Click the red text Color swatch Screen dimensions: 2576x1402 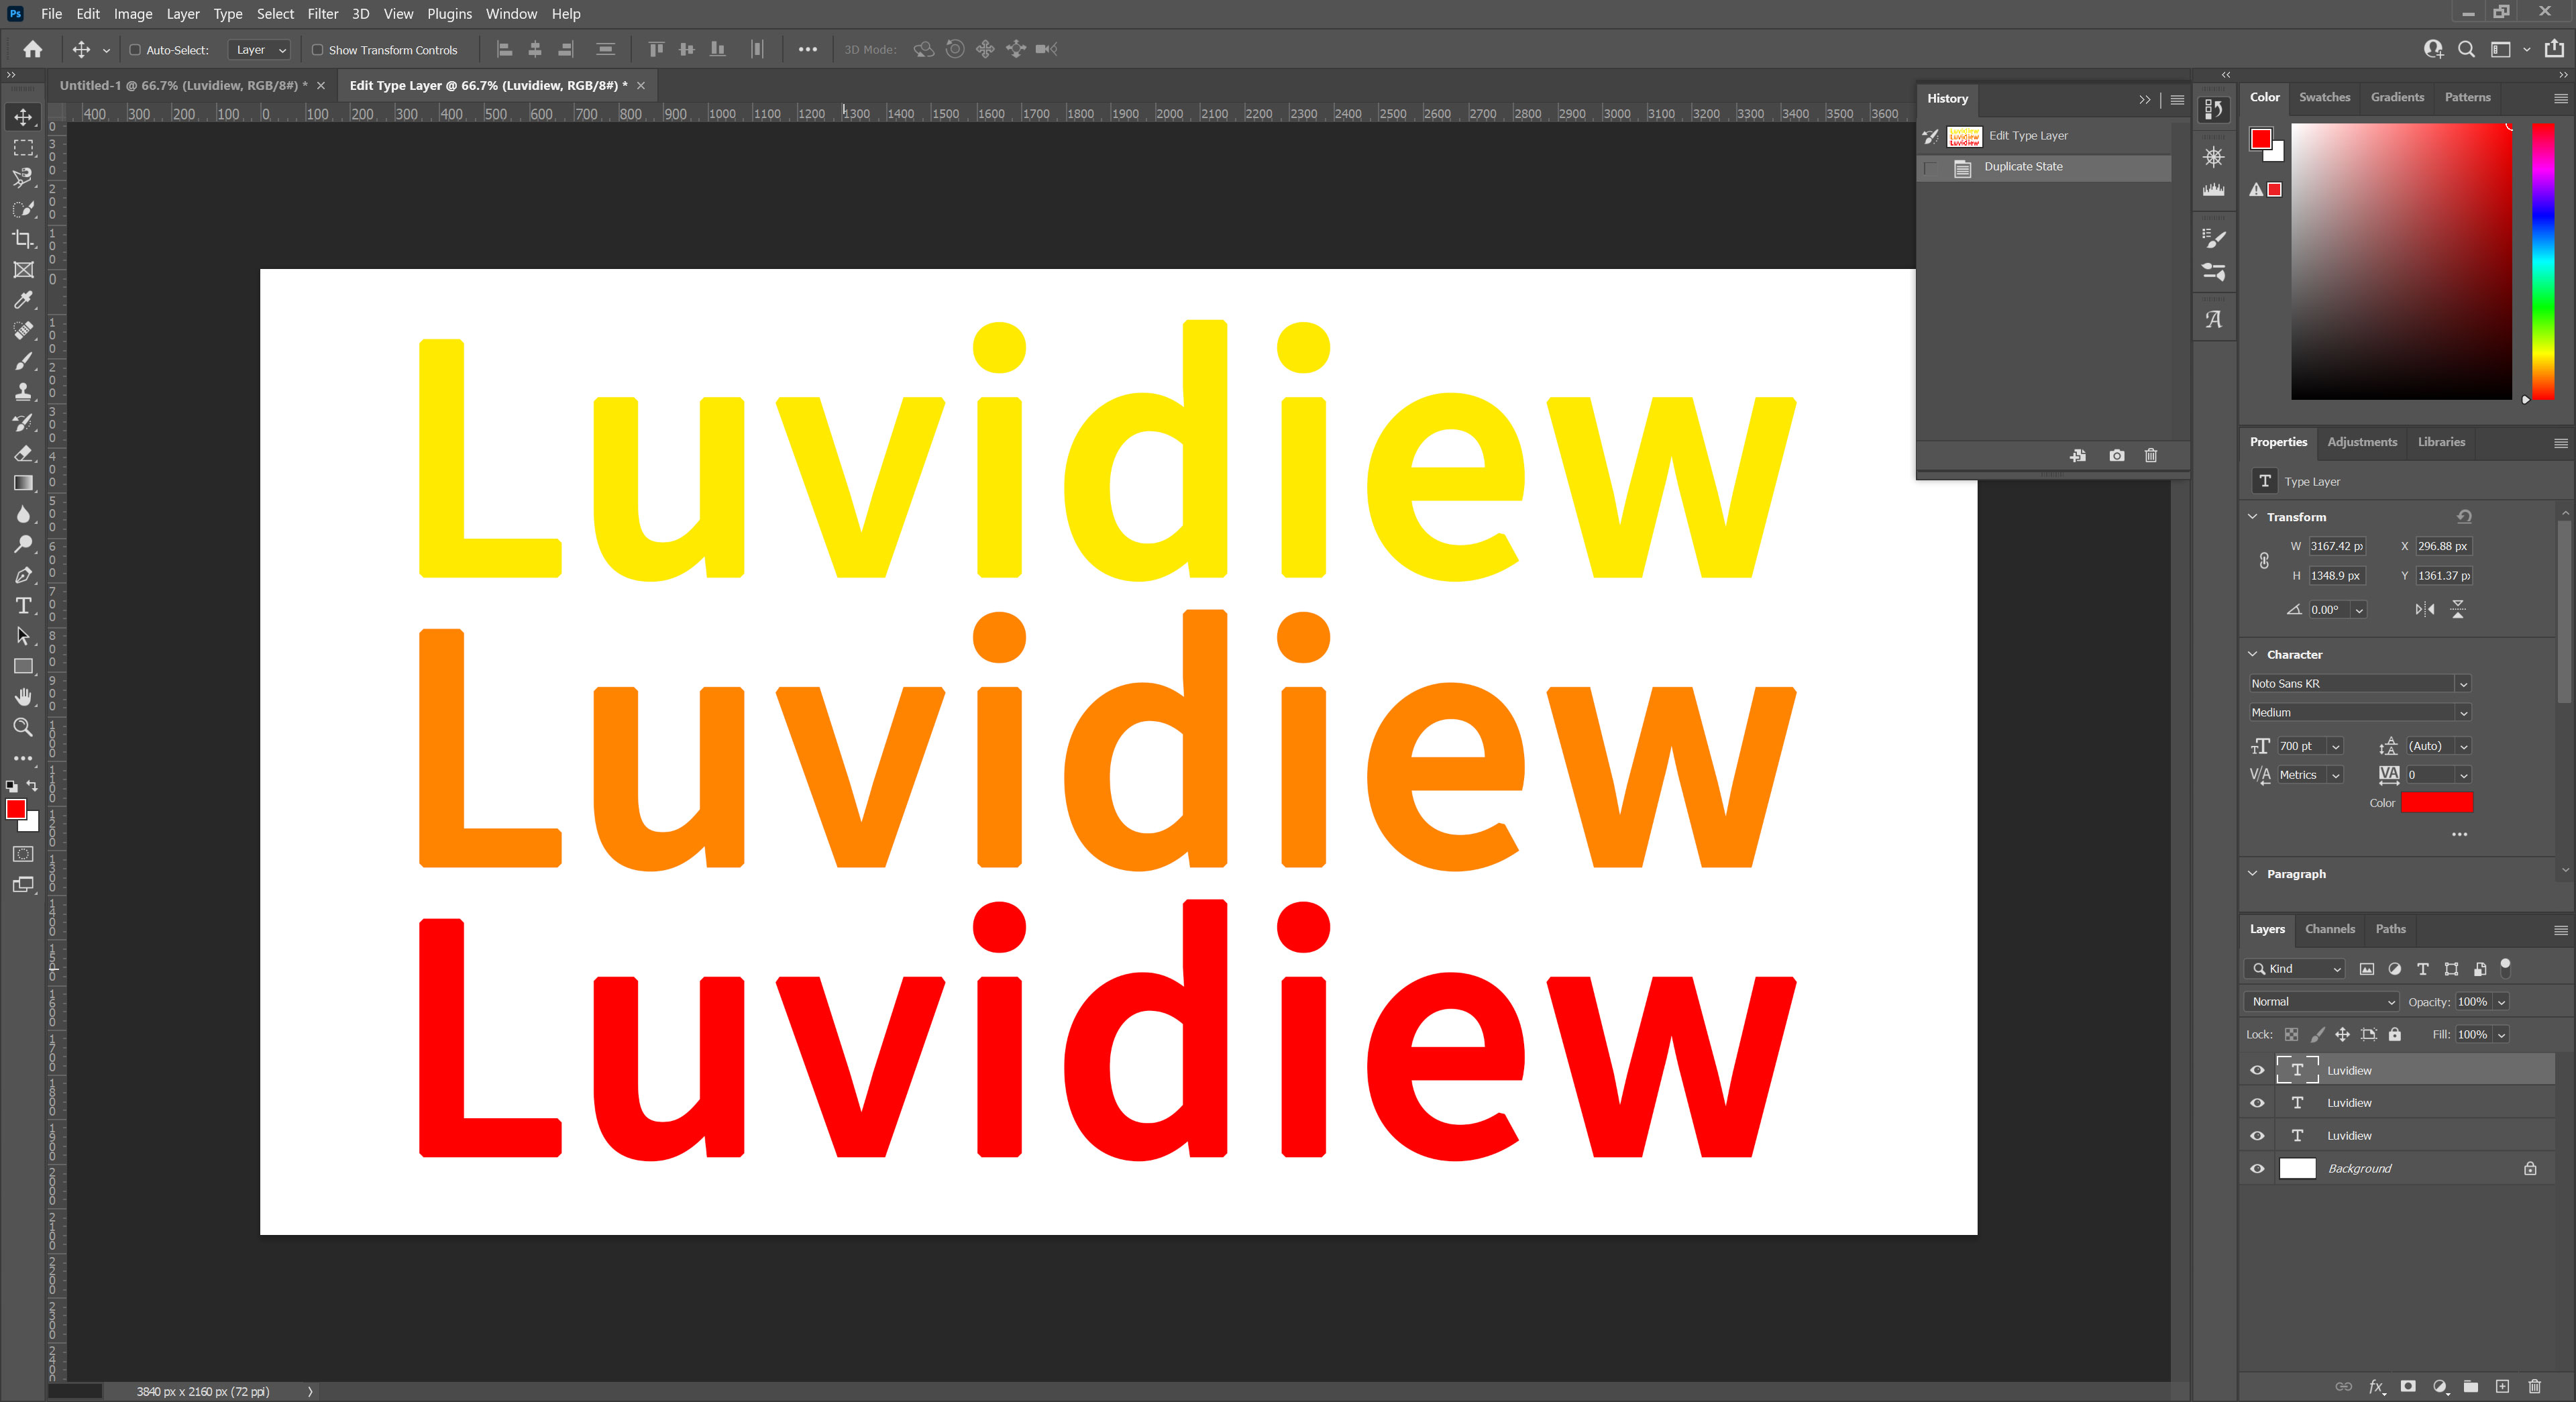[2436, 802]
